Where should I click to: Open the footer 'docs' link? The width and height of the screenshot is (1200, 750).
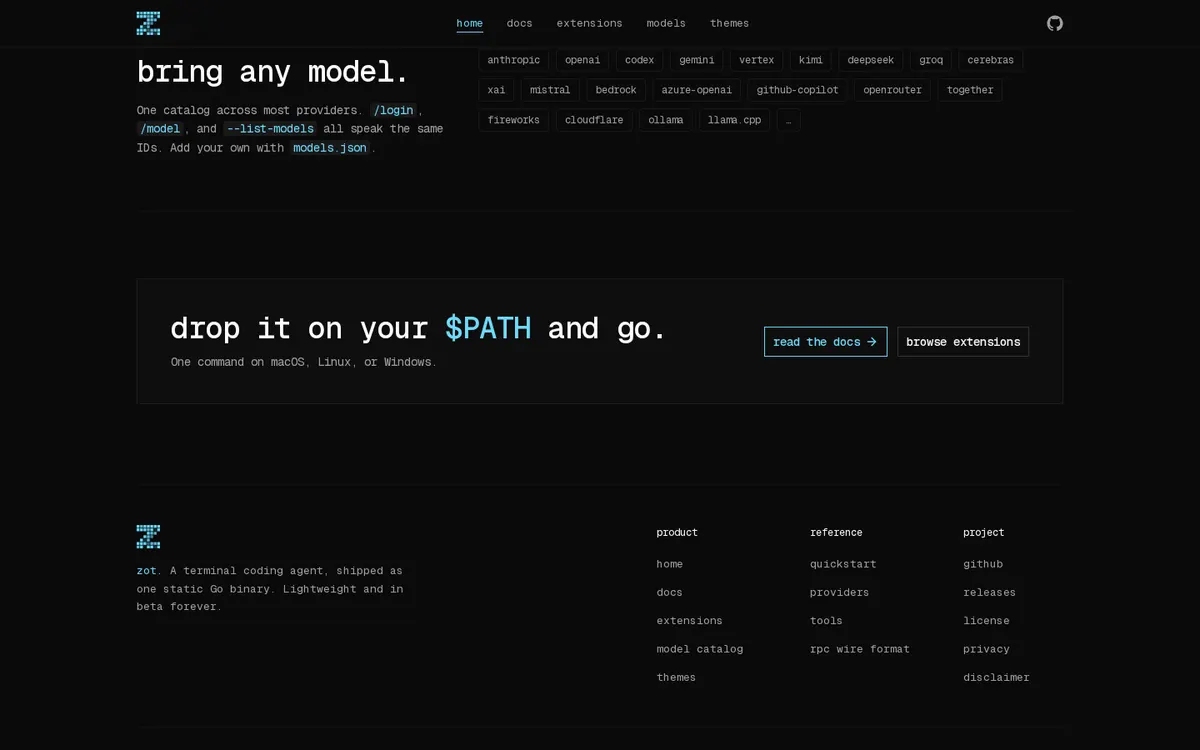(670, 592)
